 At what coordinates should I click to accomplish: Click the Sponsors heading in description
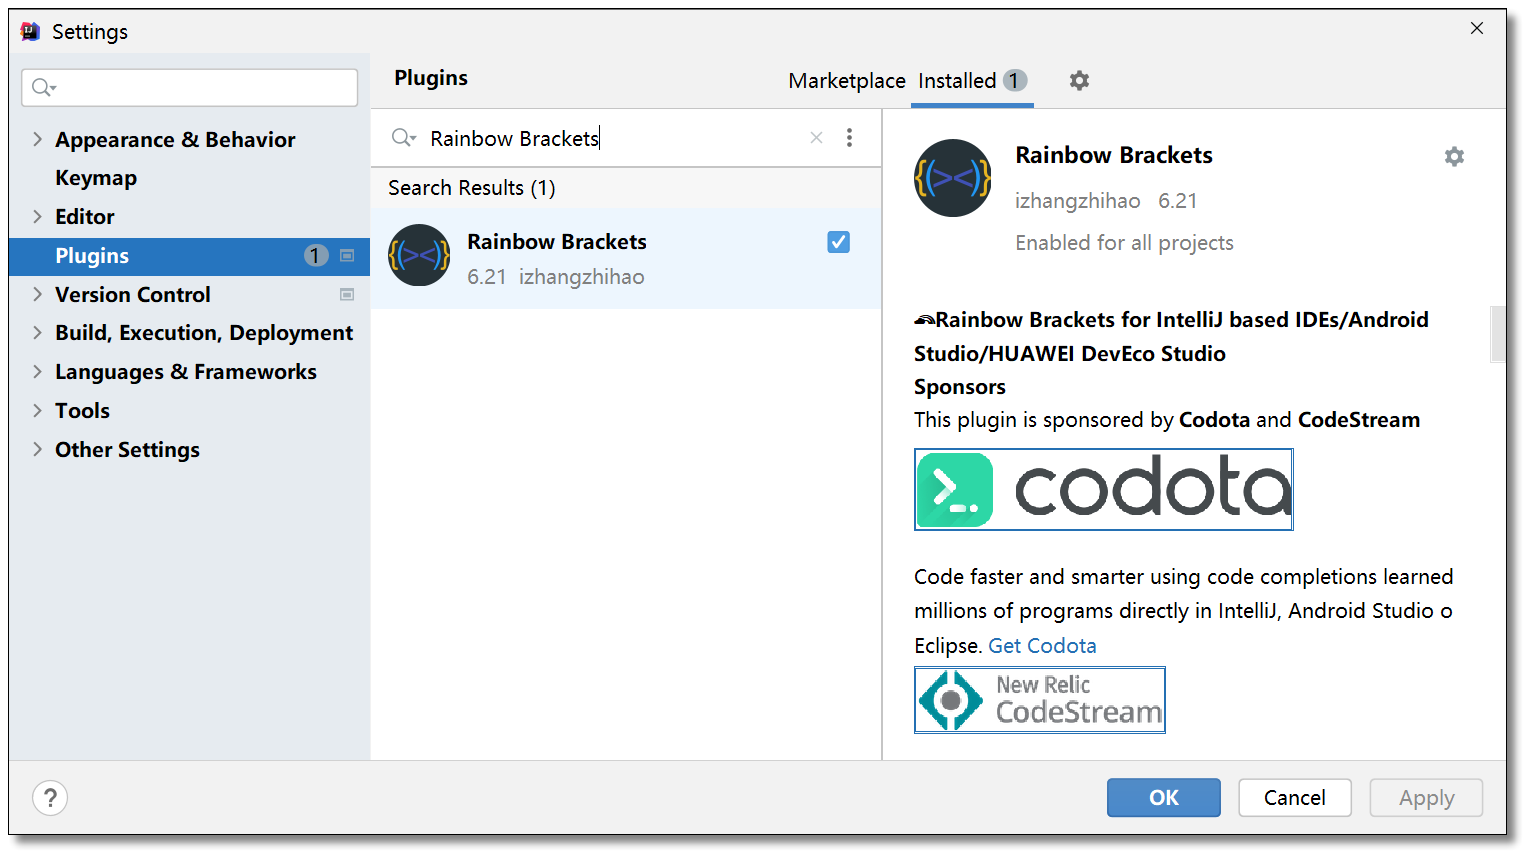[960, 387]
